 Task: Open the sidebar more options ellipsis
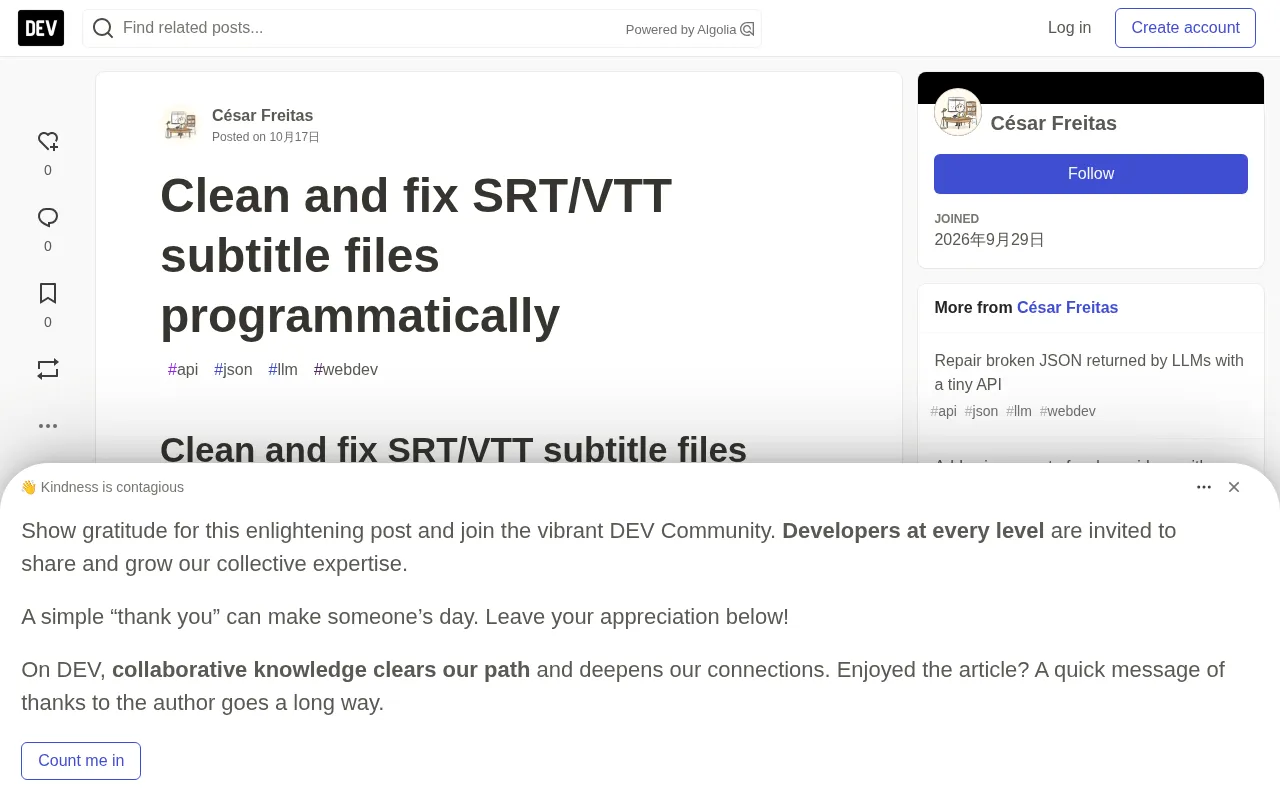click(x=48, y=426)
